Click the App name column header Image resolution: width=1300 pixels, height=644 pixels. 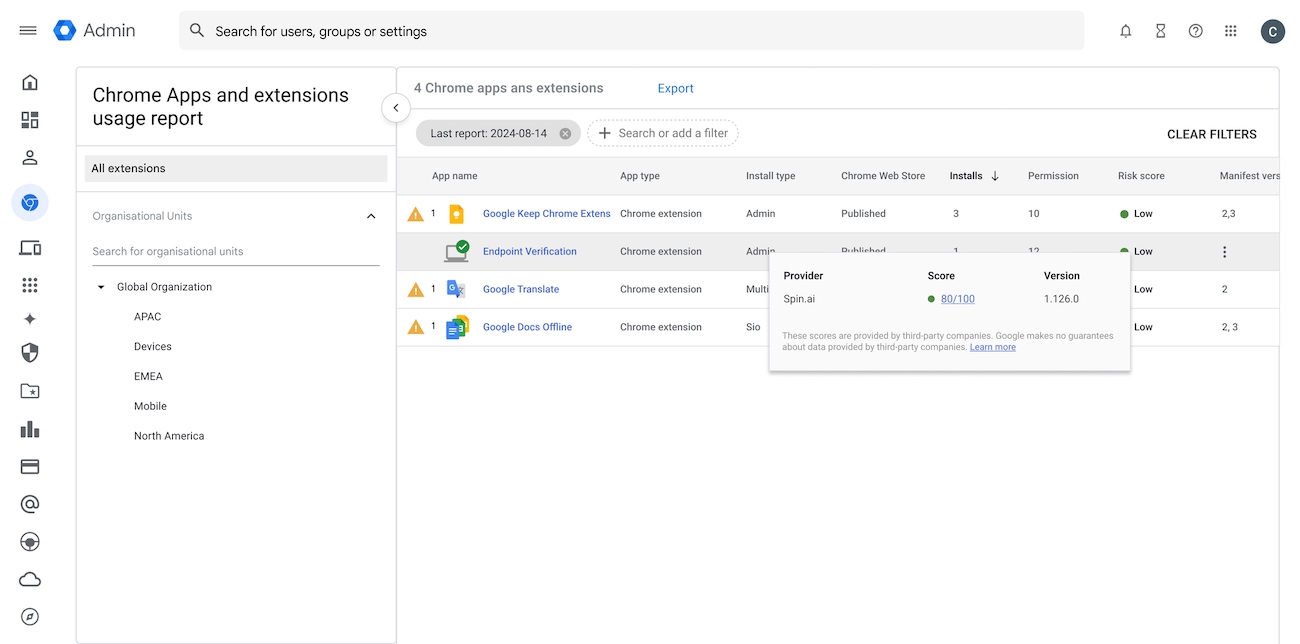coord(455,176)
